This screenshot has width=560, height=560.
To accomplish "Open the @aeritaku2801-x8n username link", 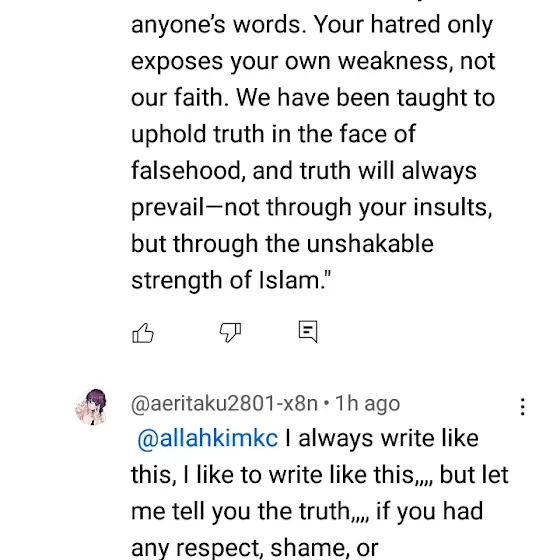I will click(x=224, y=404).
